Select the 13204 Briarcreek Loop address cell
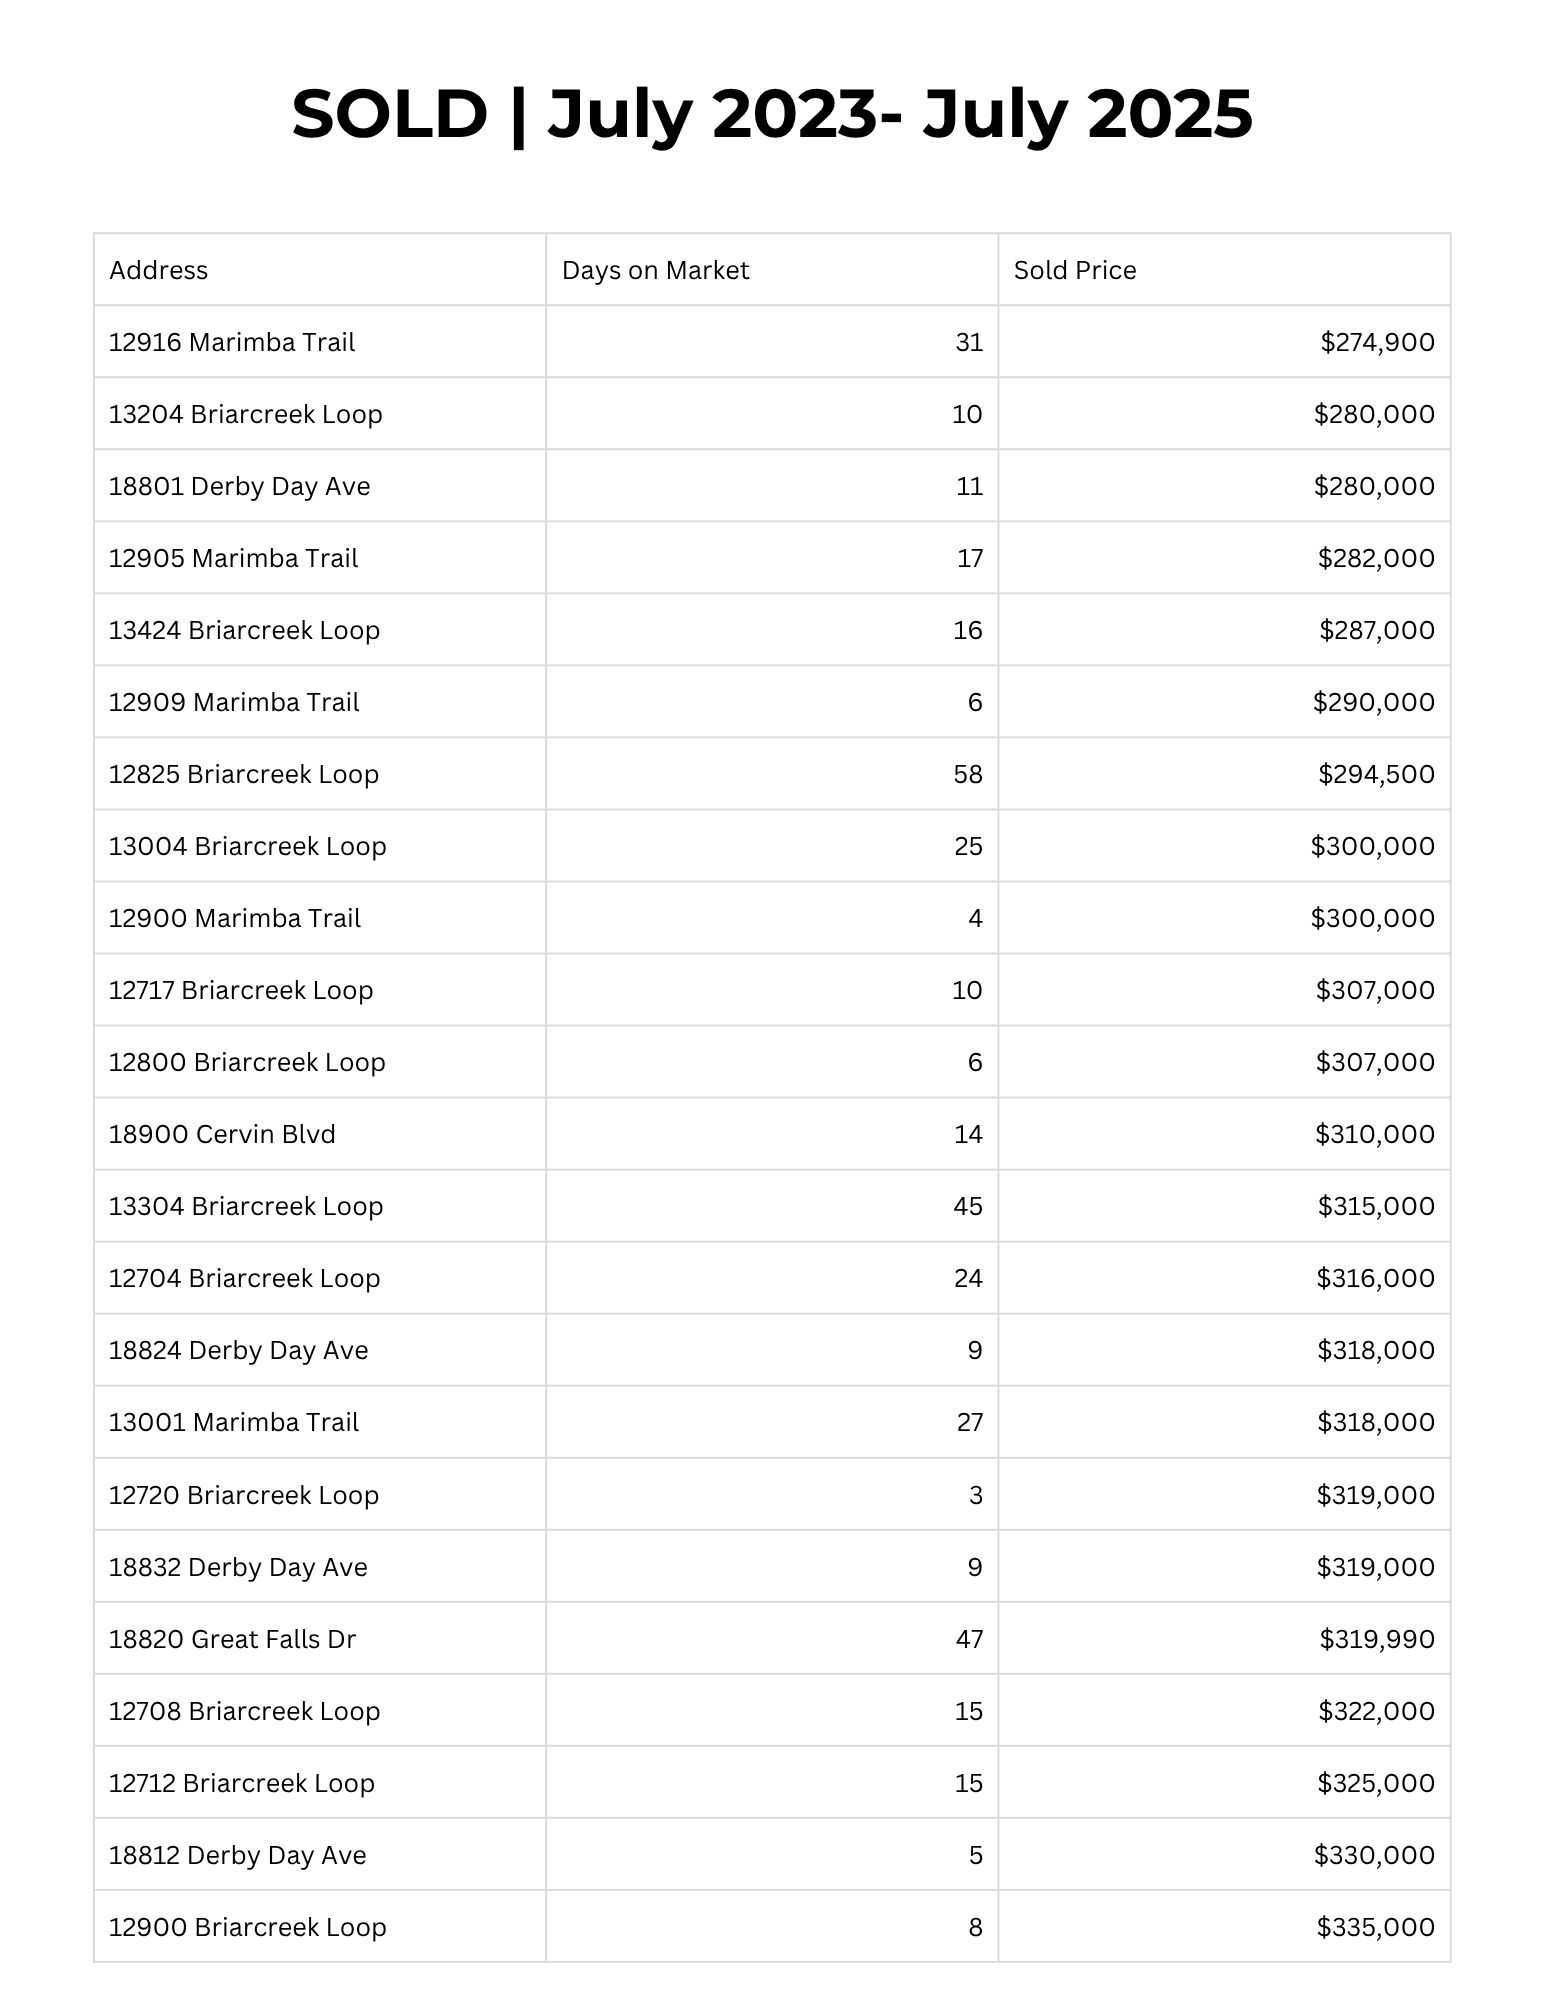 246,414
